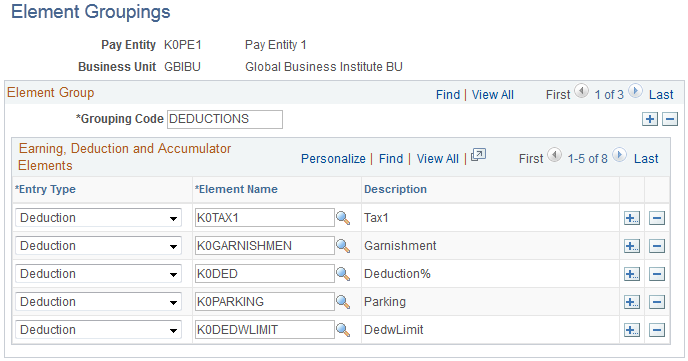Screen dimensions: 688x361
Task: Sort by the Element Name column header
Action: (x=236, y=189)
